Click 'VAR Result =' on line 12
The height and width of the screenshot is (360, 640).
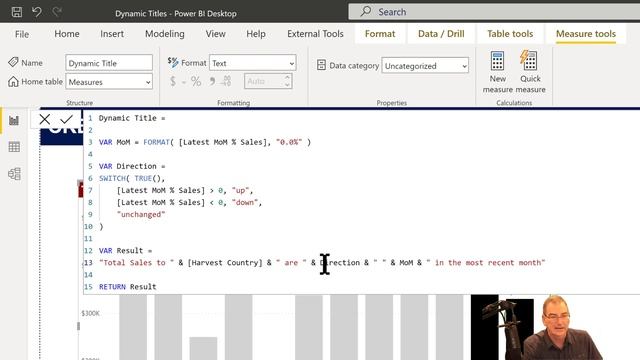point(125,251)
